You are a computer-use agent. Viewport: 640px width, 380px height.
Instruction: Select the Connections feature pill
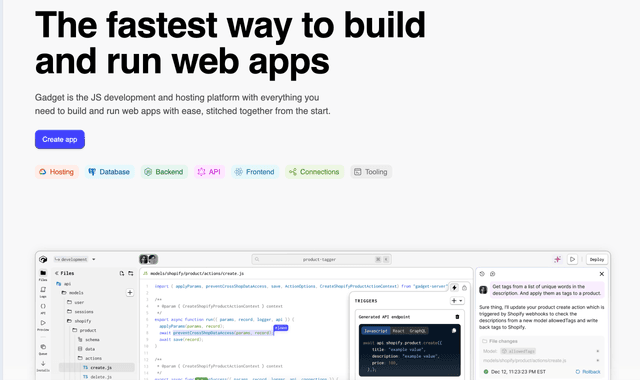(x=314, y=172)
